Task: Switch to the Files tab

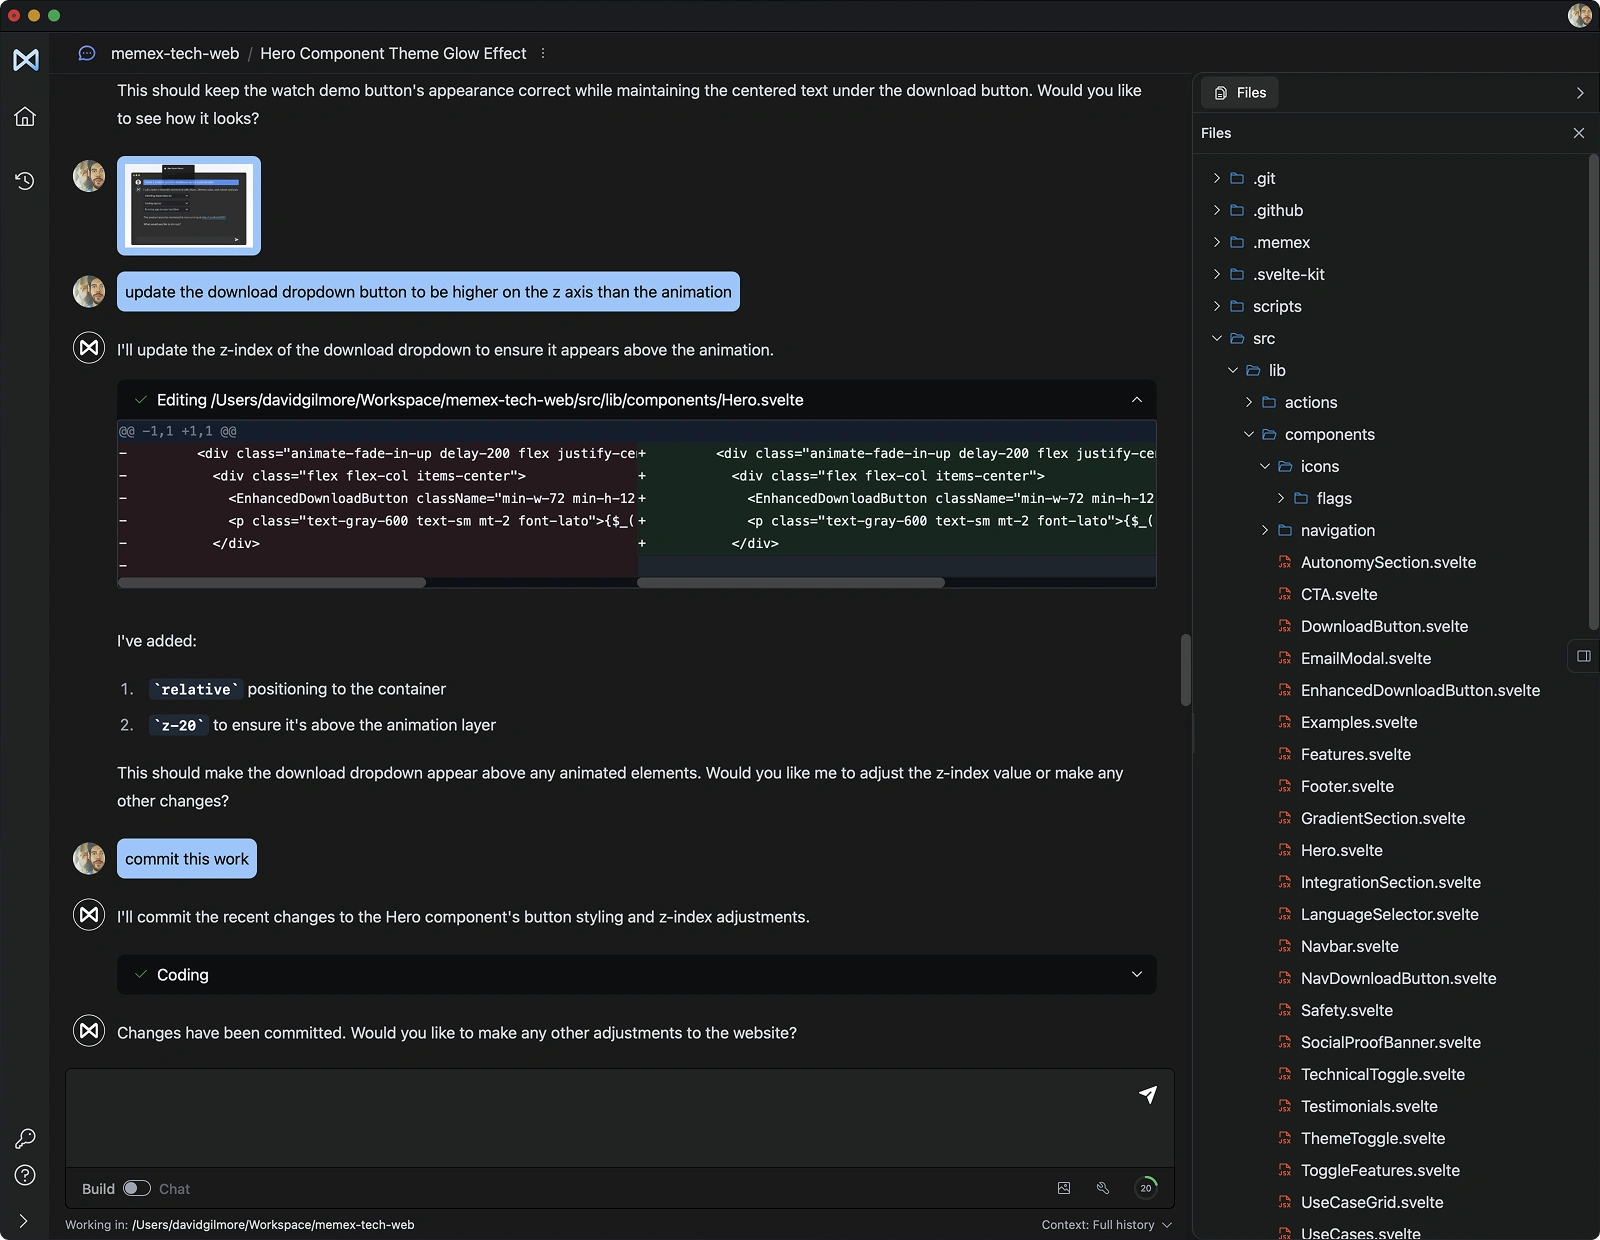Action: click(1238, 92)
